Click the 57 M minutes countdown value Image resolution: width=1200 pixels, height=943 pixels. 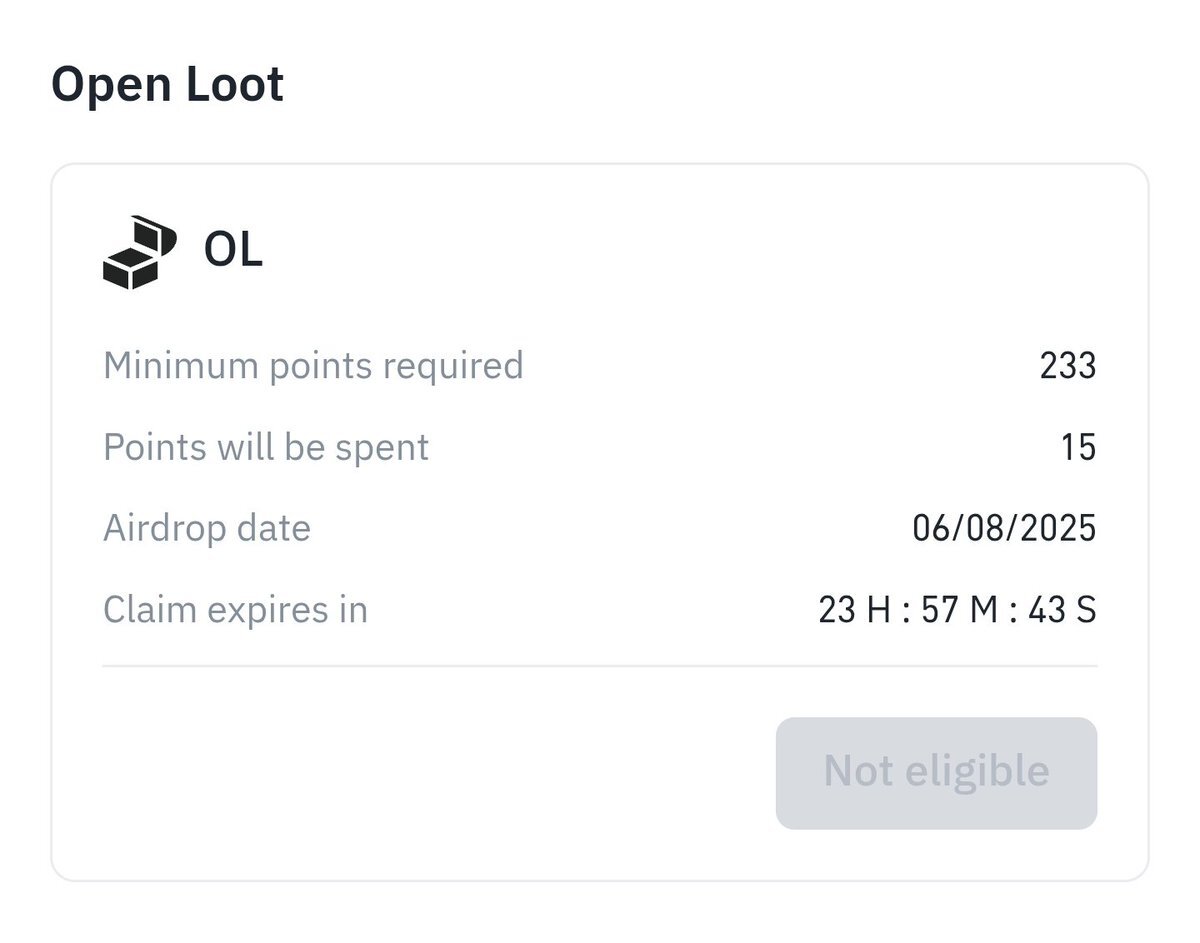click(960, 609)
